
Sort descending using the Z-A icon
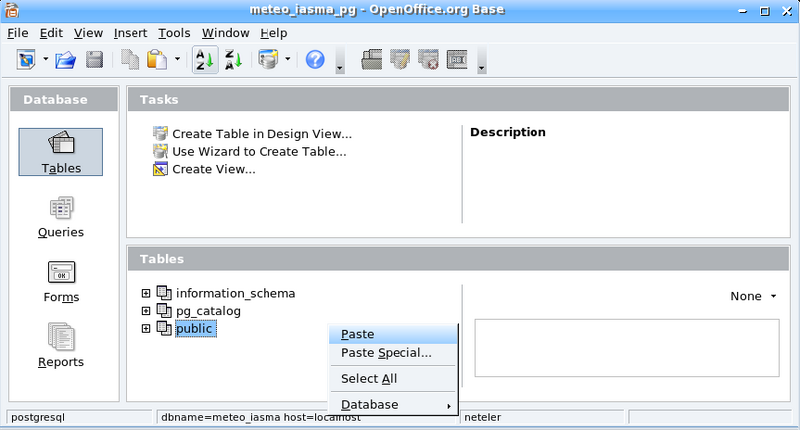coord(231,60)
